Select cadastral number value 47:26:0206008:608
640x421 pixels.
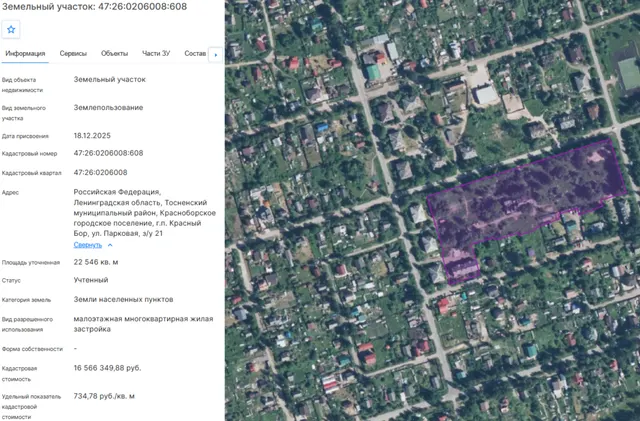108,153
